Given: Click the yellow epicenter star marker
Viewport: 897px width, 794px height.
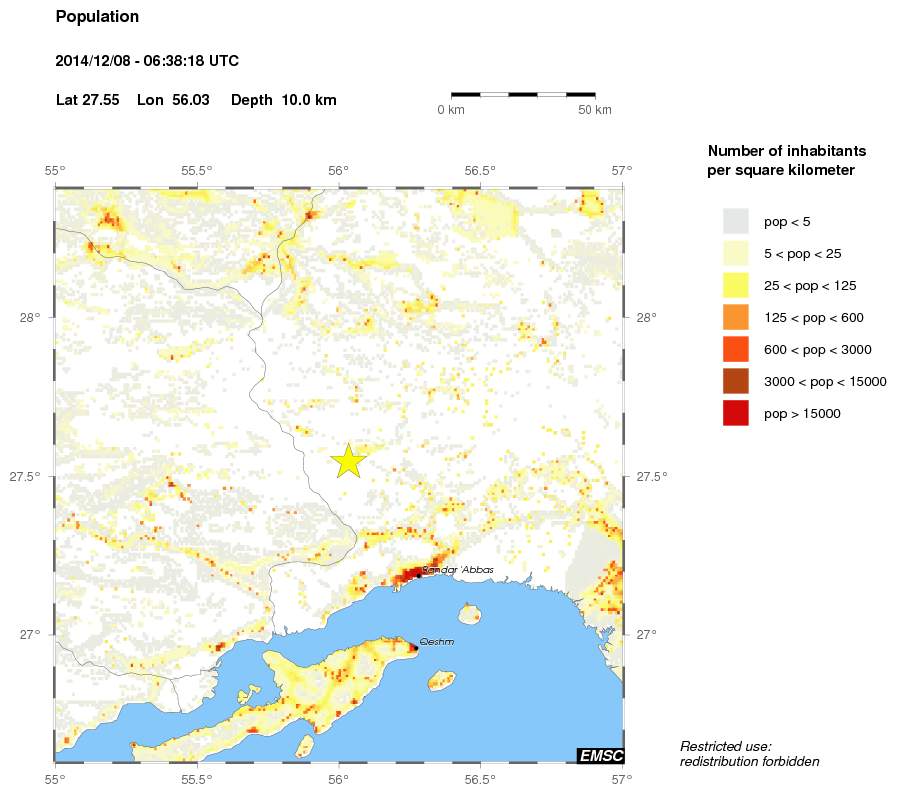Looking at the screenshot, I should (x=348, y=462).
